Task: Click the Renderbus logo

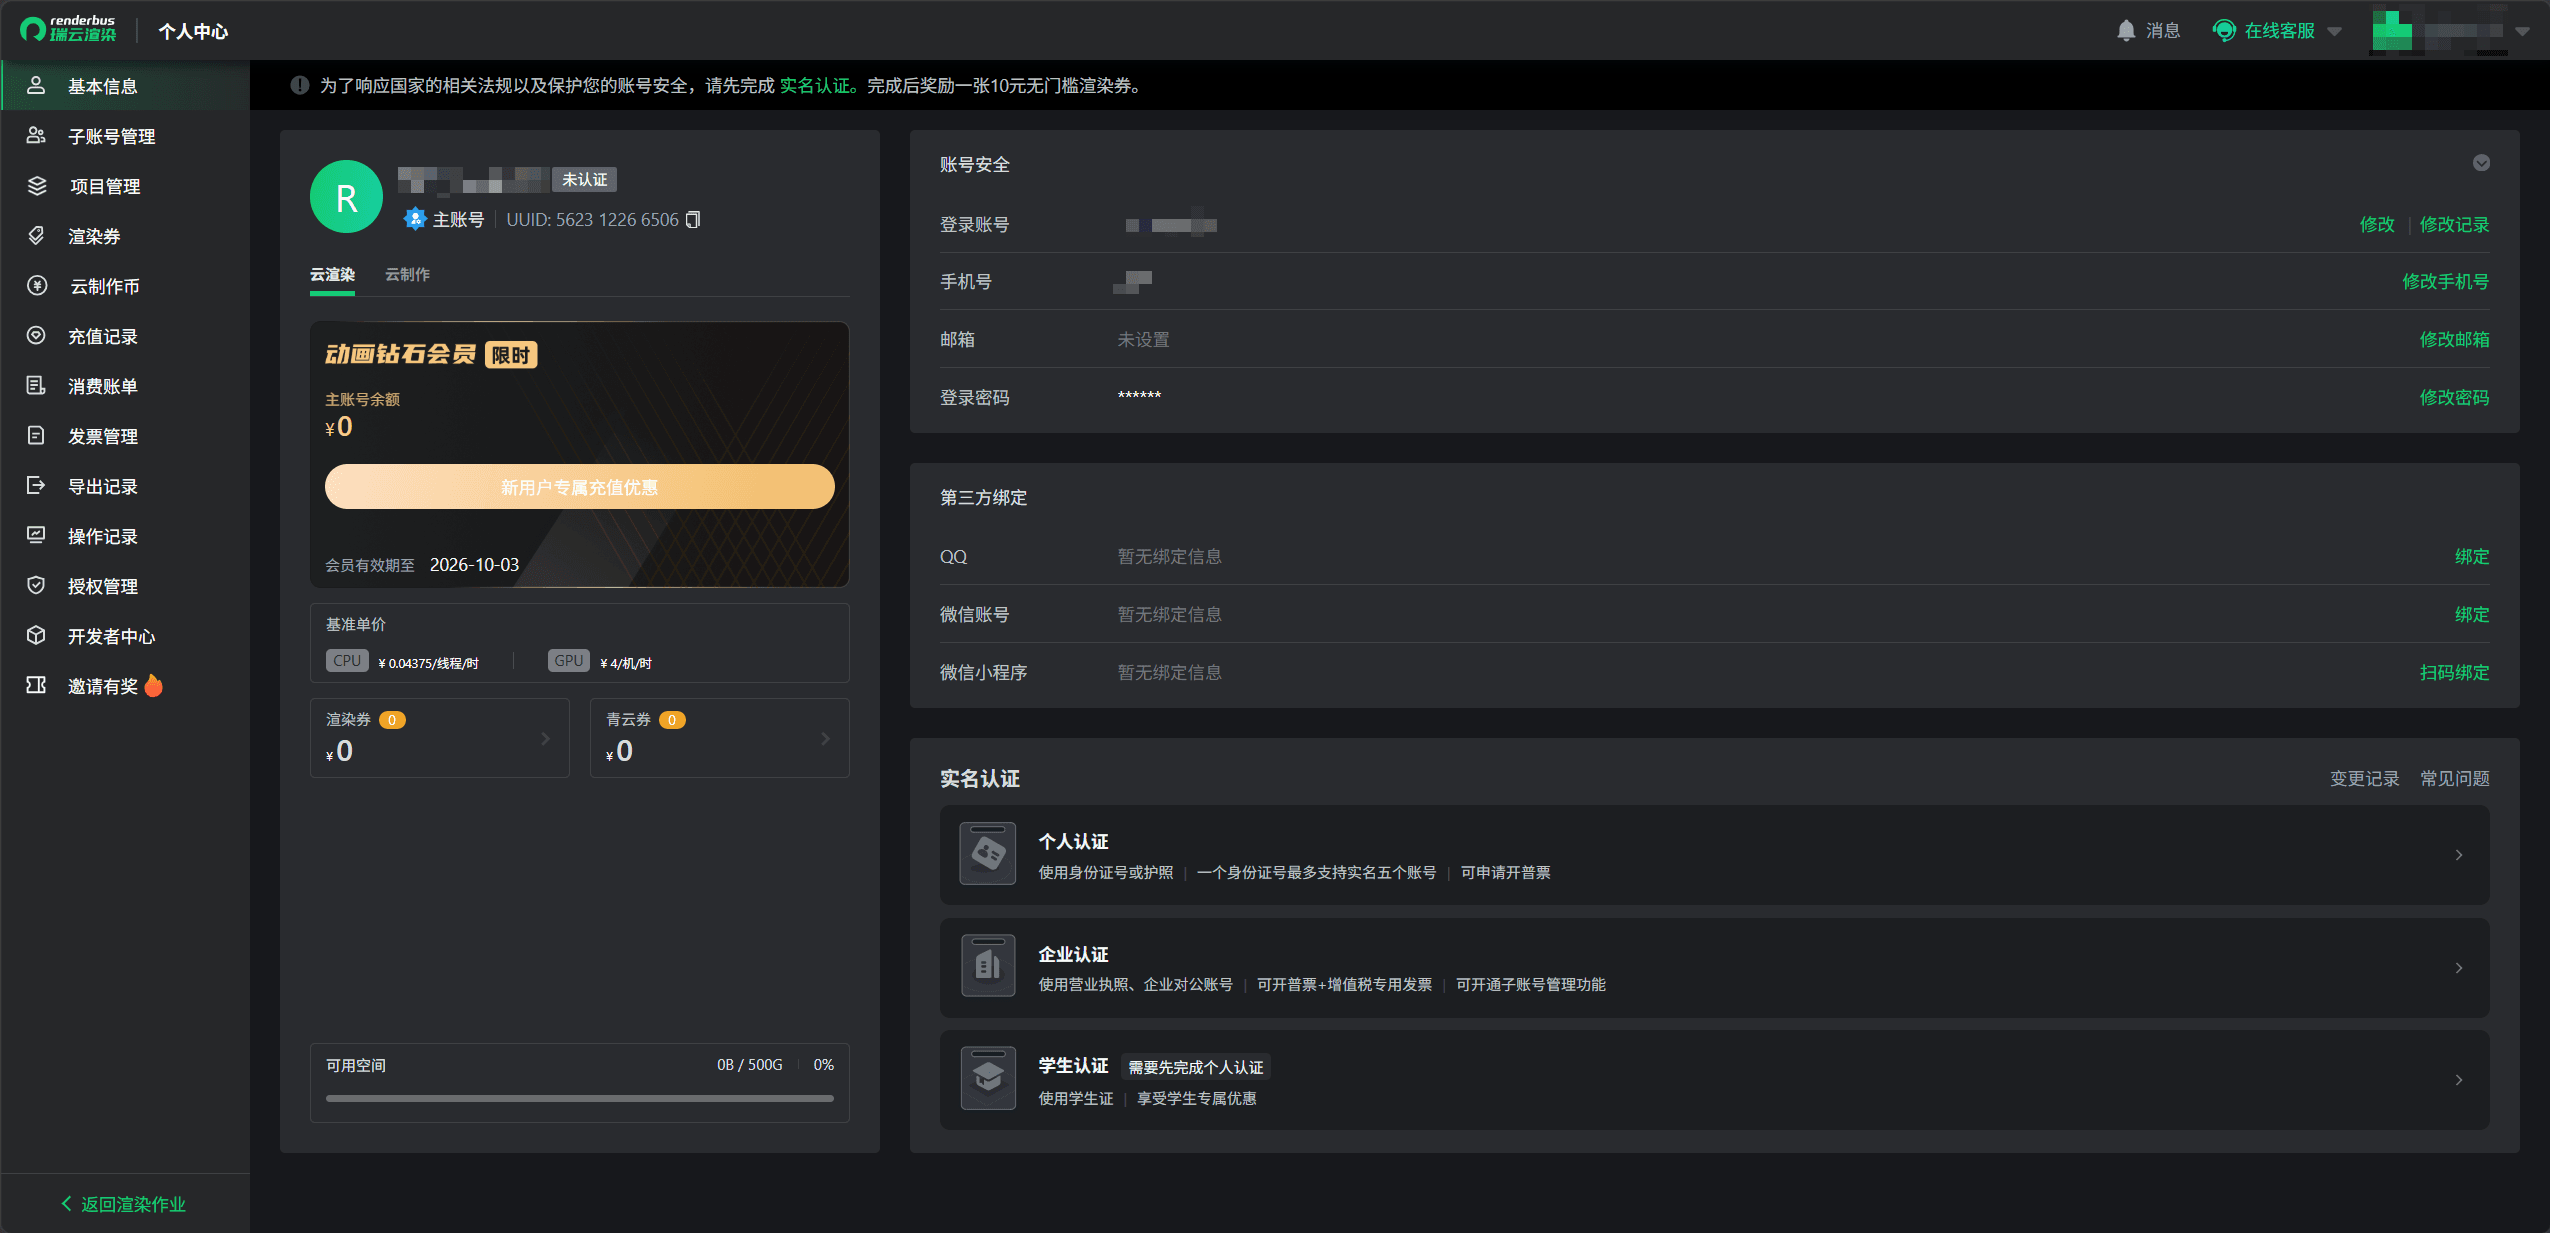Action: point(68,30)
